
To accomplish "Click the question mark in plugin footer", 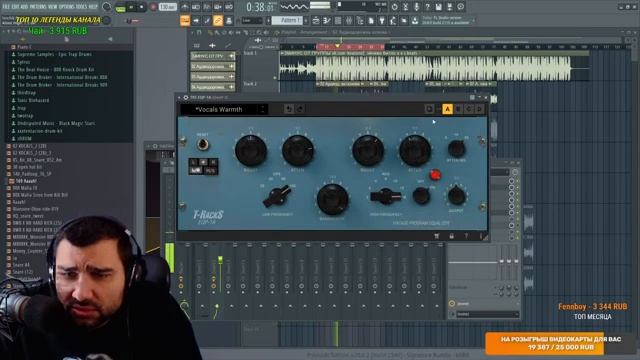I will pos(466,236).
